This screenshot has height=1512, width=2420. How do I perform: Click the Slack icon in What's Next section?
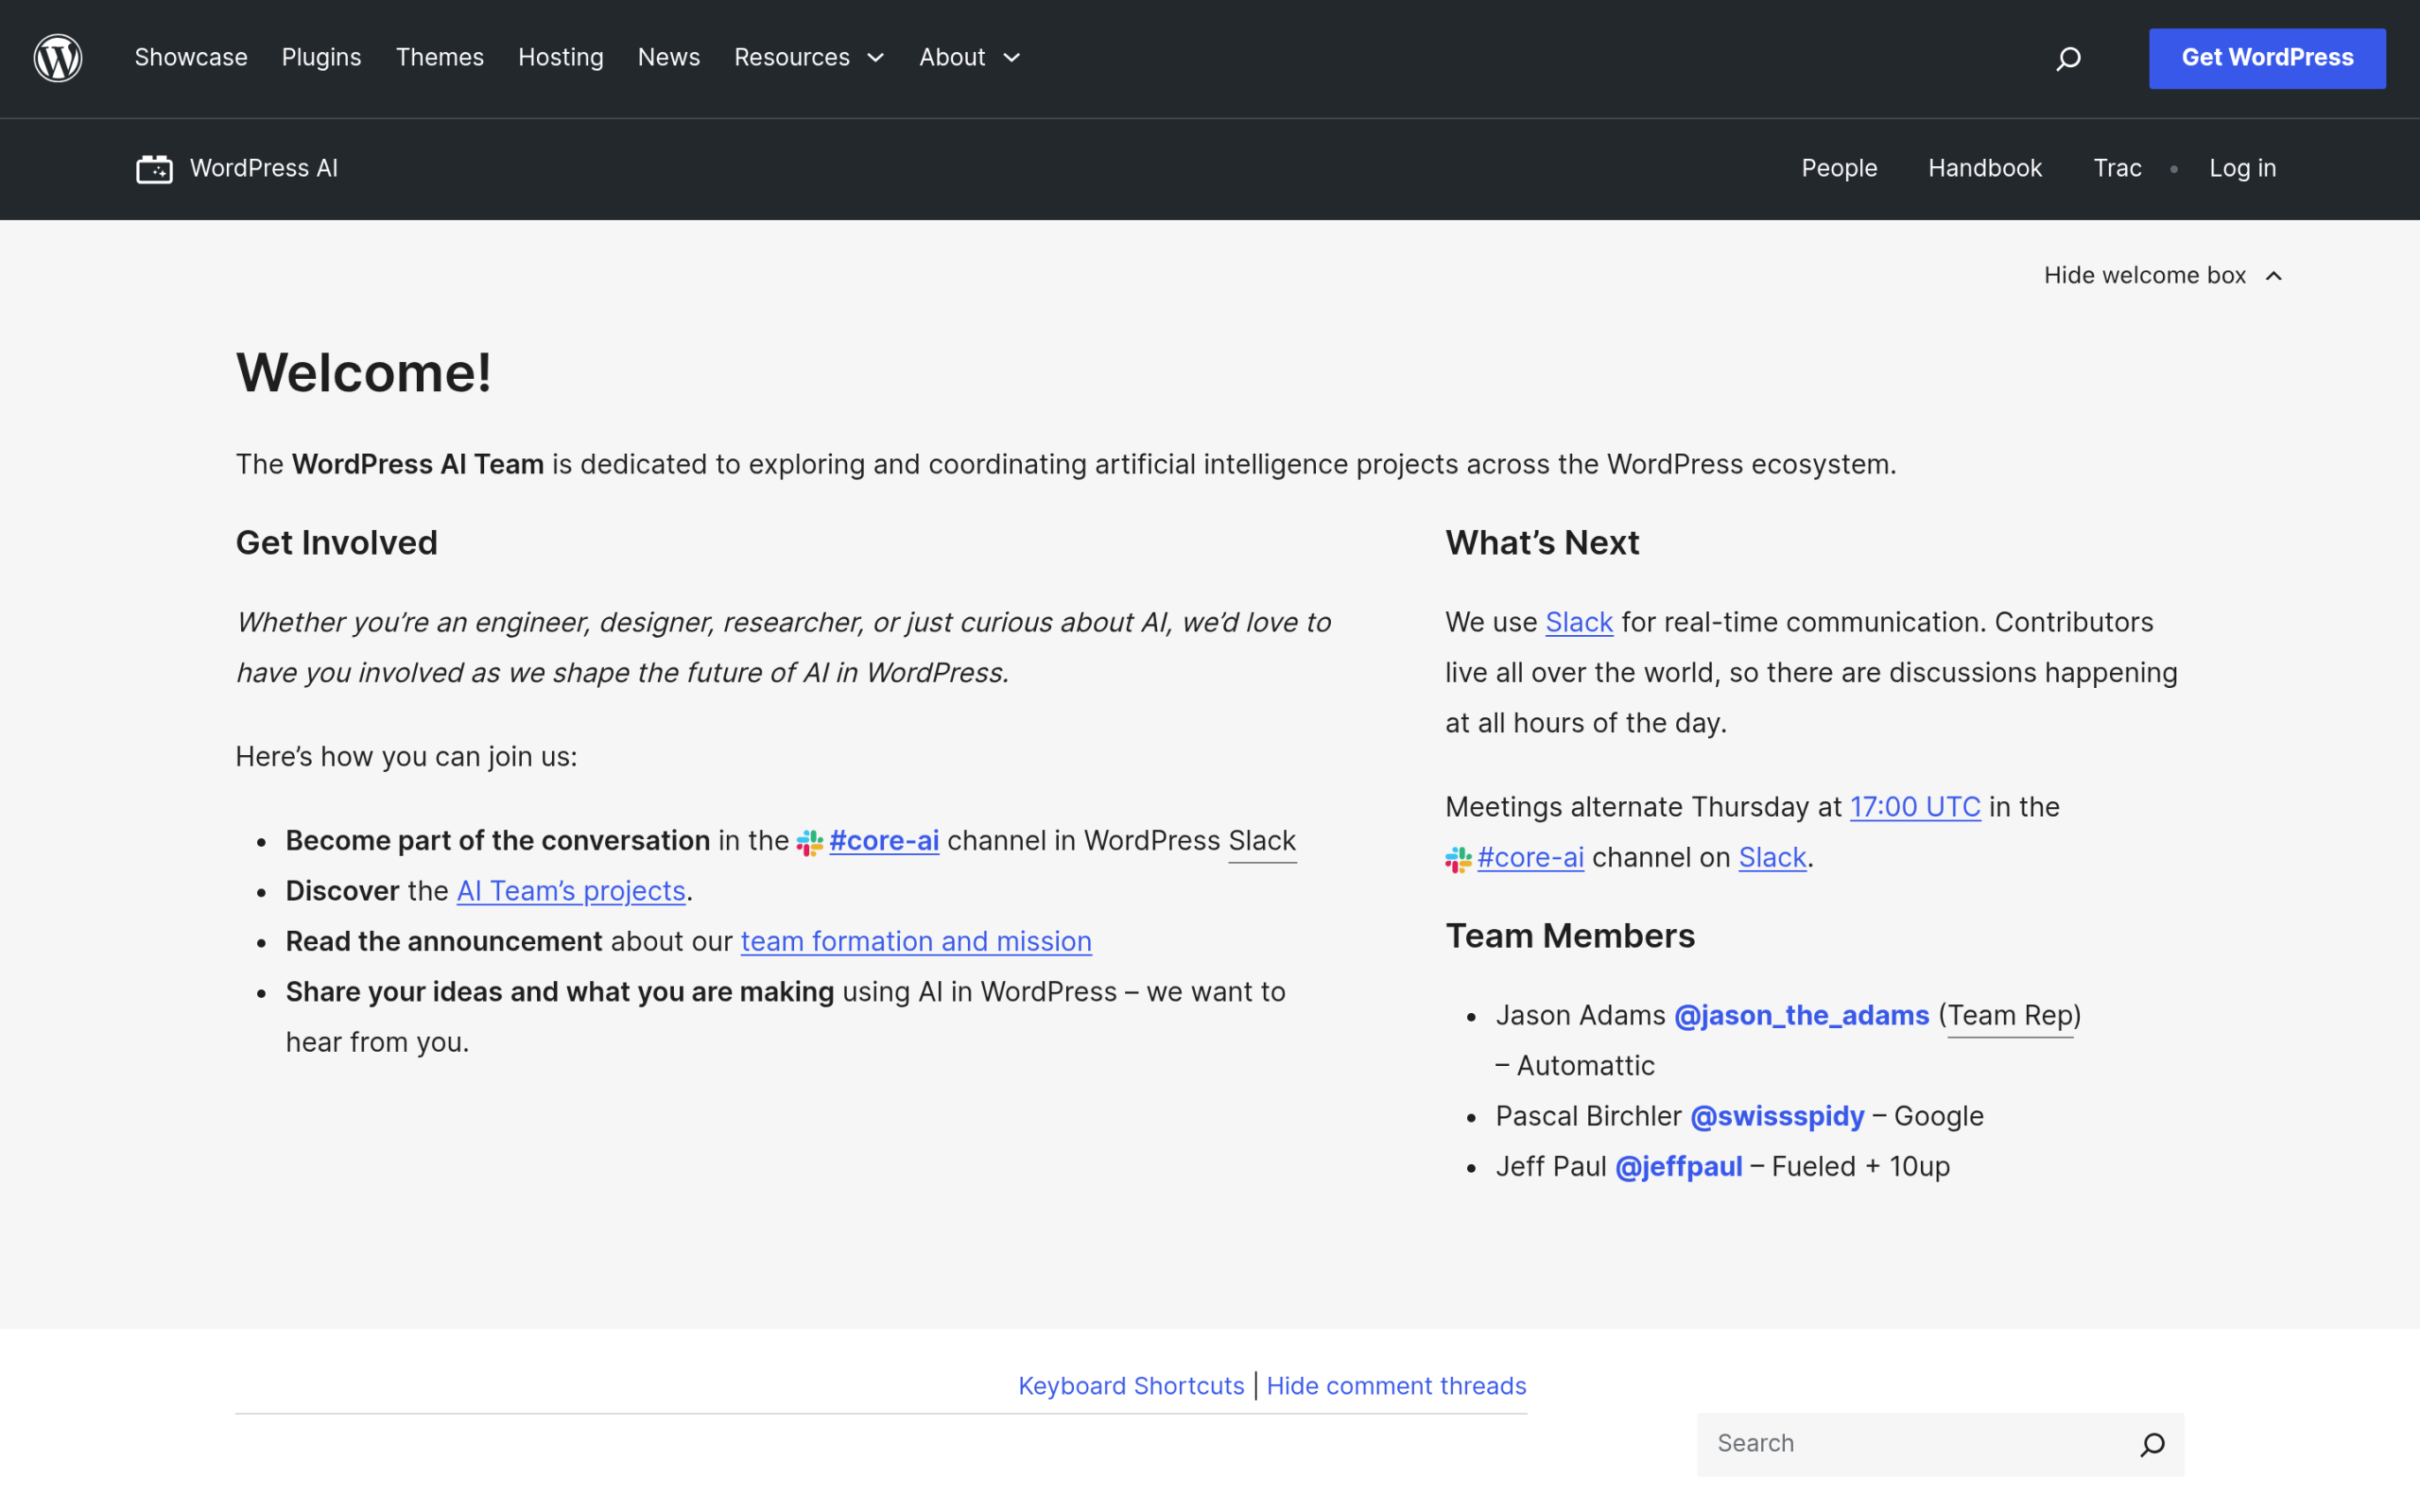[1458, 860]
